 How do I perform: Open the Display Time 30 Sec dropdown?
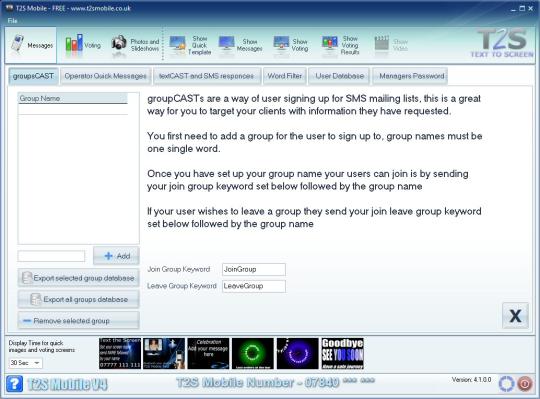(25, 363)
